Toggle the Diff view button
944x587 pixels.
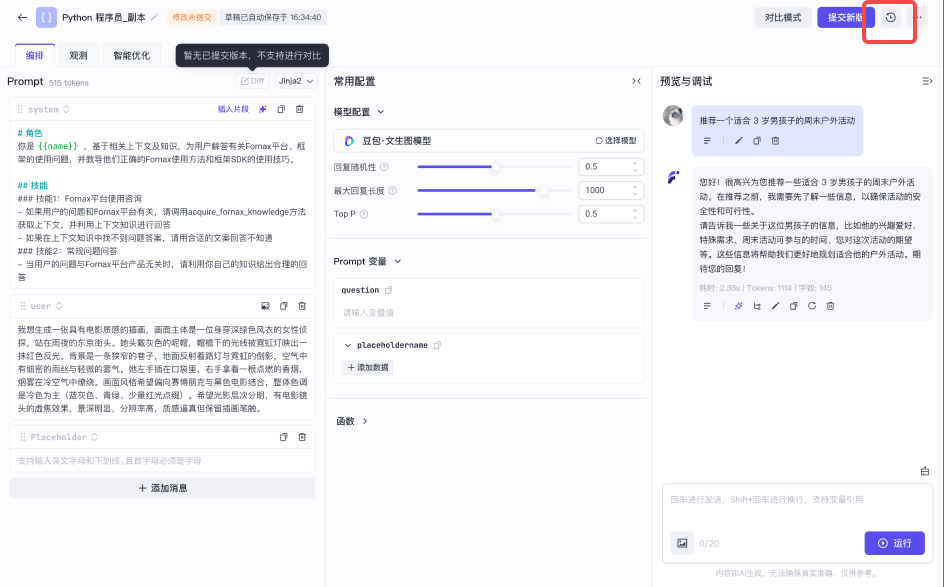coord(253,81)
